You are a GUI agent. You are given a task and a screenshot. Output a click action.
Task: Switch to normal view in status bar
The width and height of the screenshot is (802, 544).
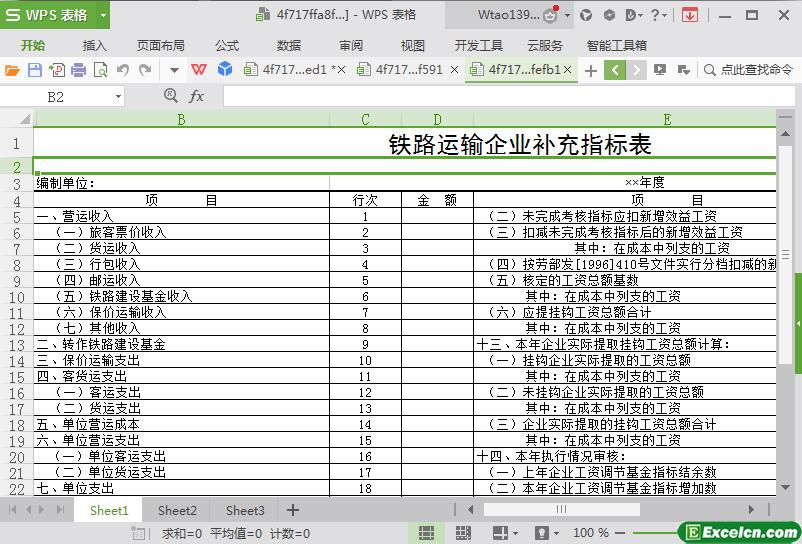(x=426, y=533)
